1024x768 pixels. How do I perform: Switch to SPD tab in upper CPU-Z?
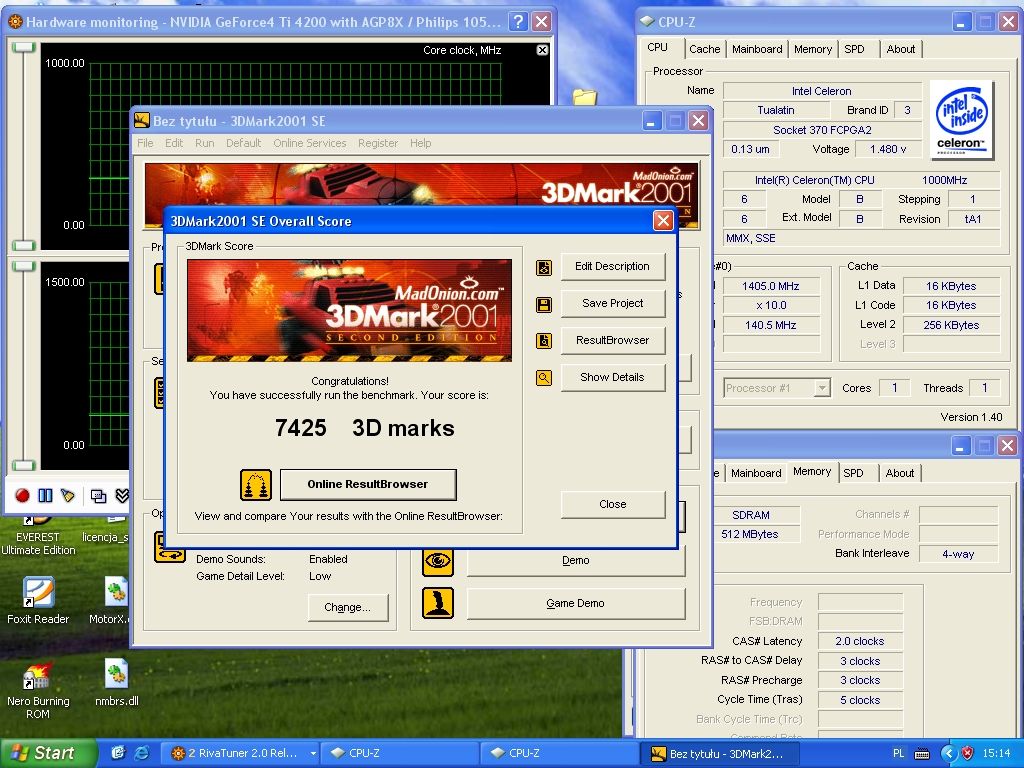[854, 49]
